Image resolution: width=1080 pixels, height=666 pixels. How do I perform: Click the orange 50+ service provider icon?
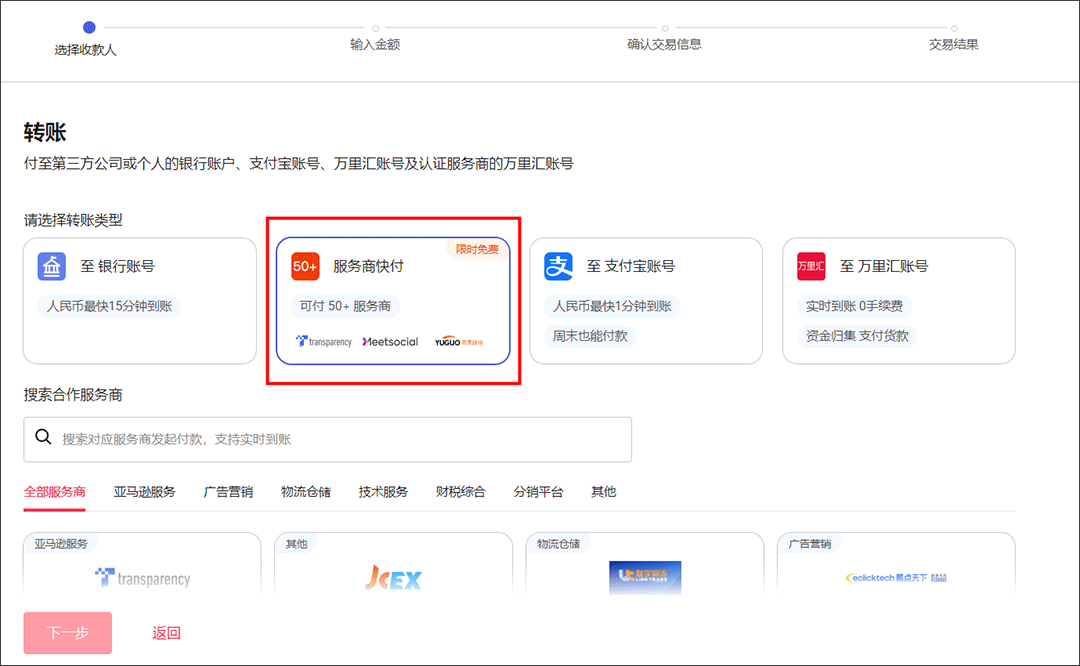(305, 267)
